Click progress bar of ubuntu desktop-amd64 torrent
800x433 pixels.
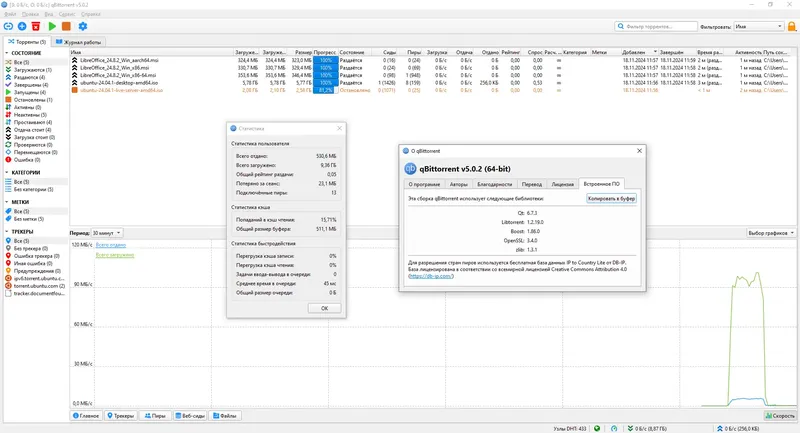(x=325, y=83)
